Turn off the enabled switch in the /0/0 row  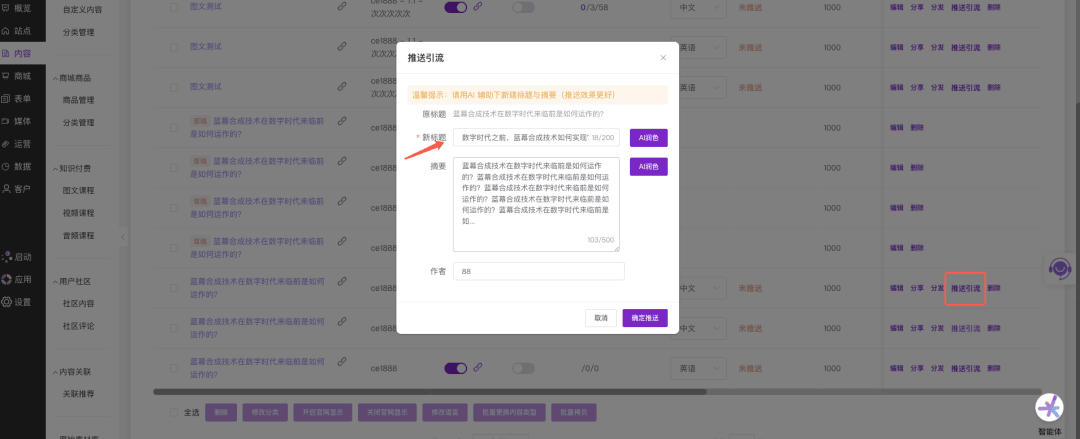tap(455, 368)
